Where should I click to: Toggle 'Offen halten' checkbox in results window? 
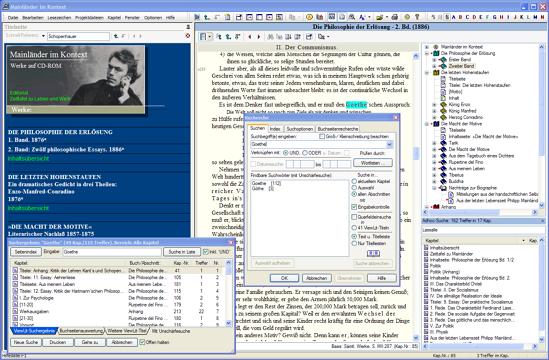point(142,342)
